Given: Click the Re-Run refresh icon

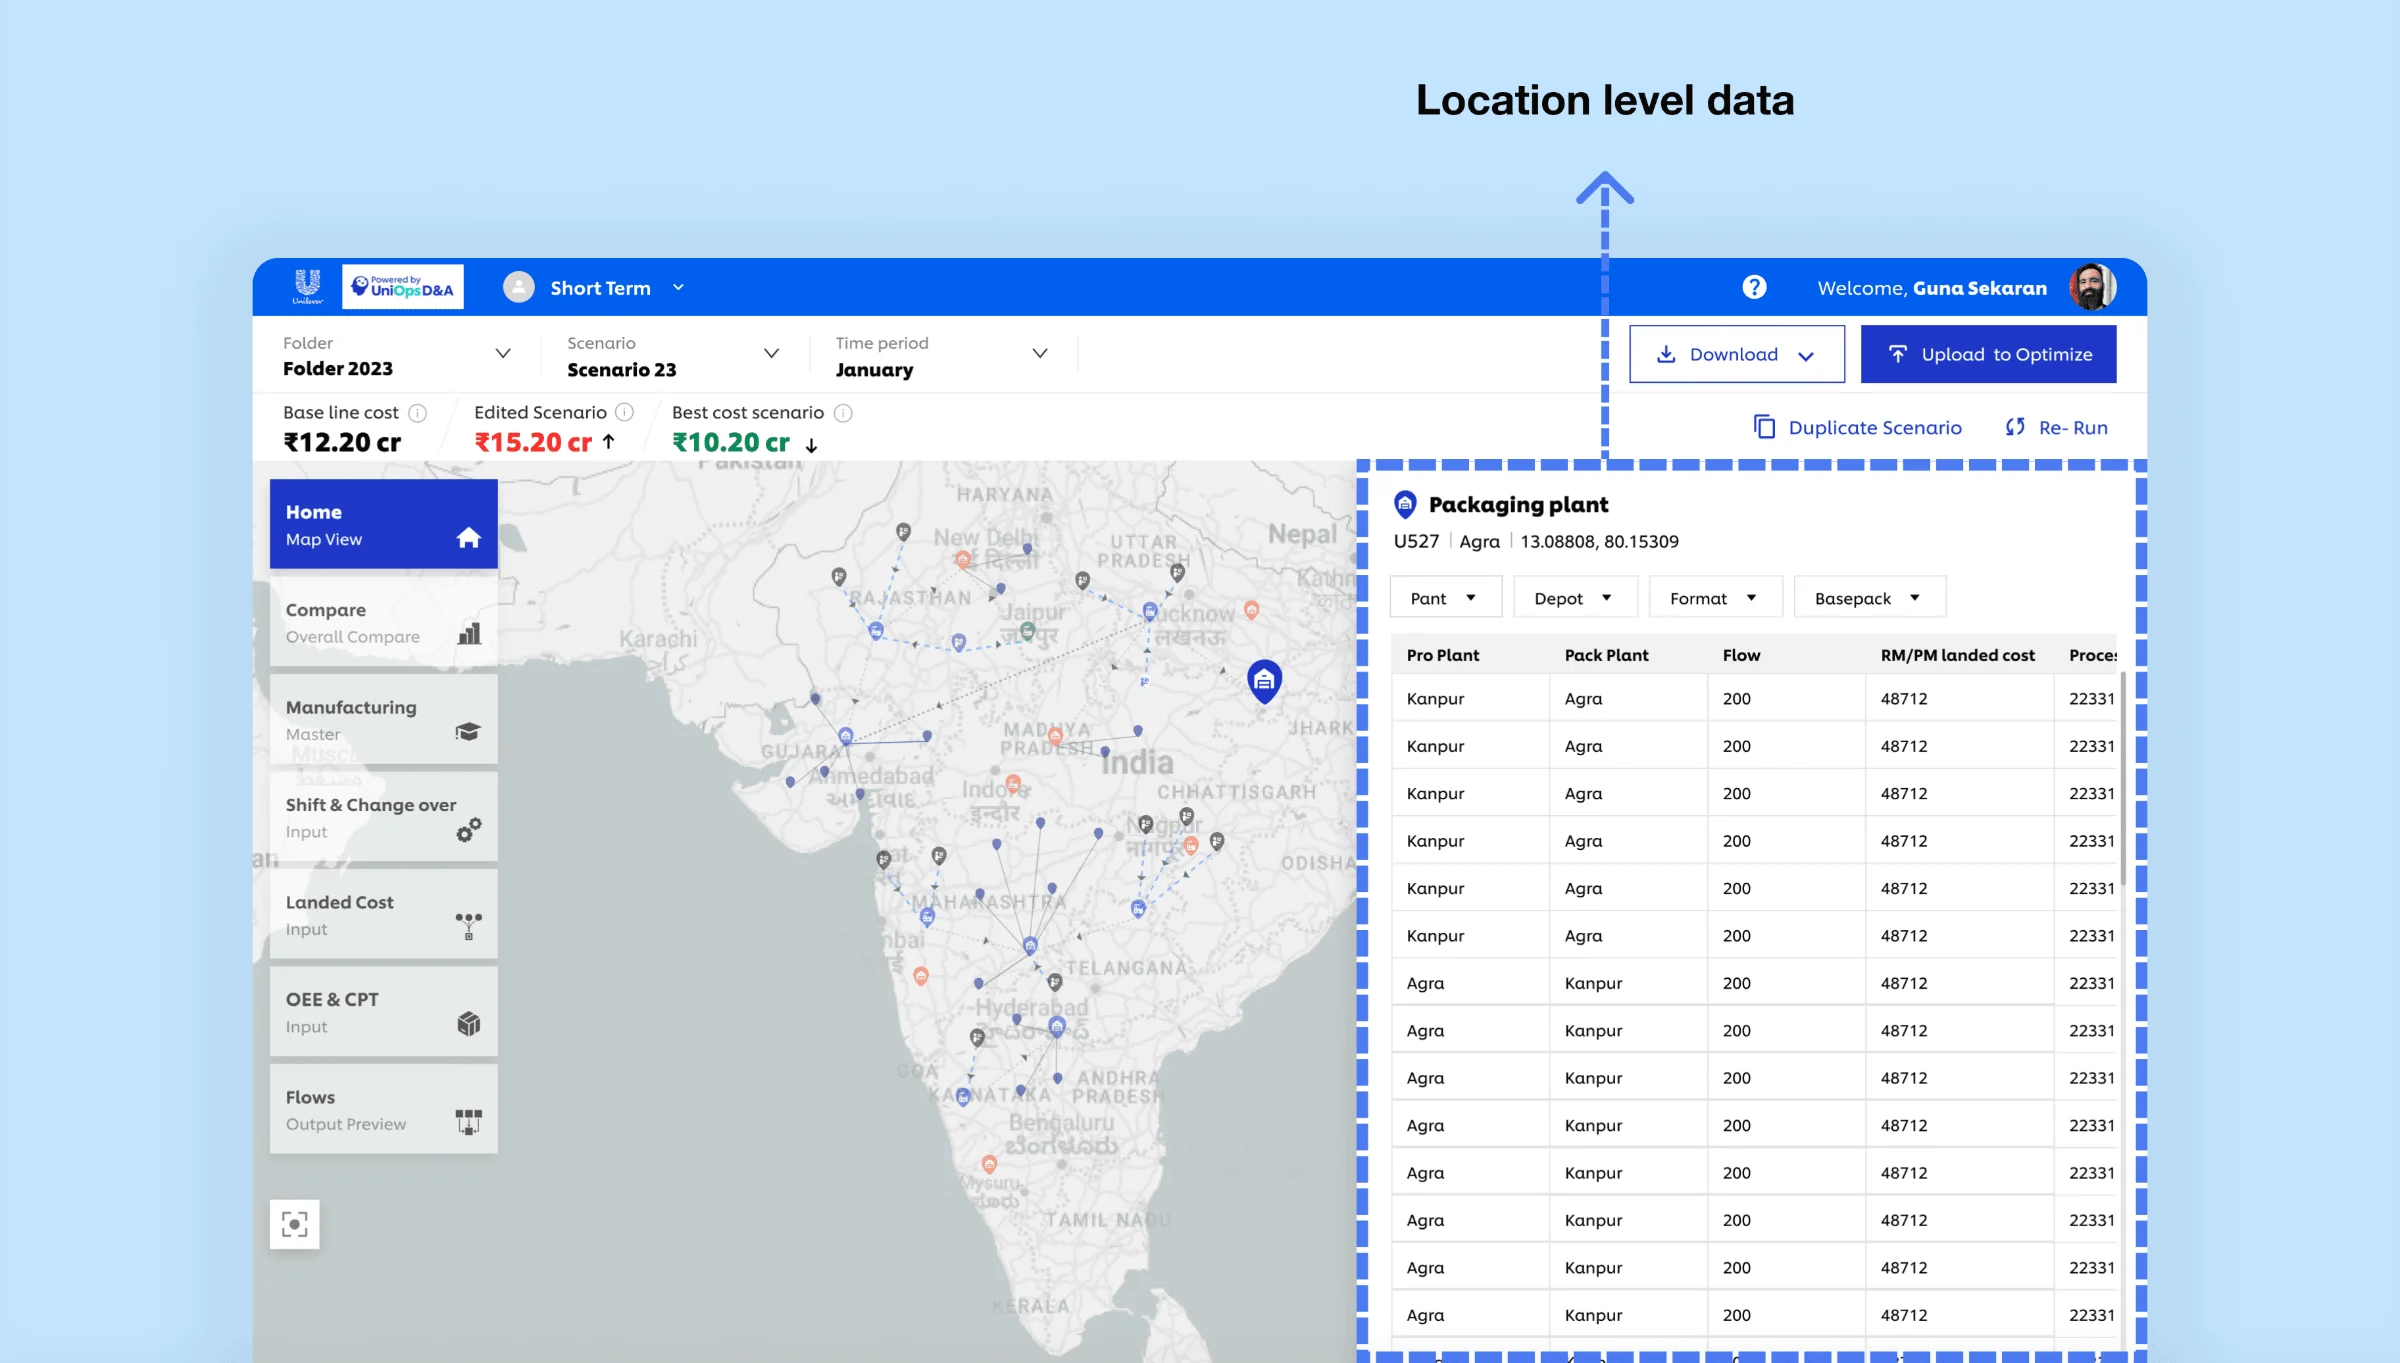Looking at the screenshot, I should pyautogui.click(x=2015, y=427).
